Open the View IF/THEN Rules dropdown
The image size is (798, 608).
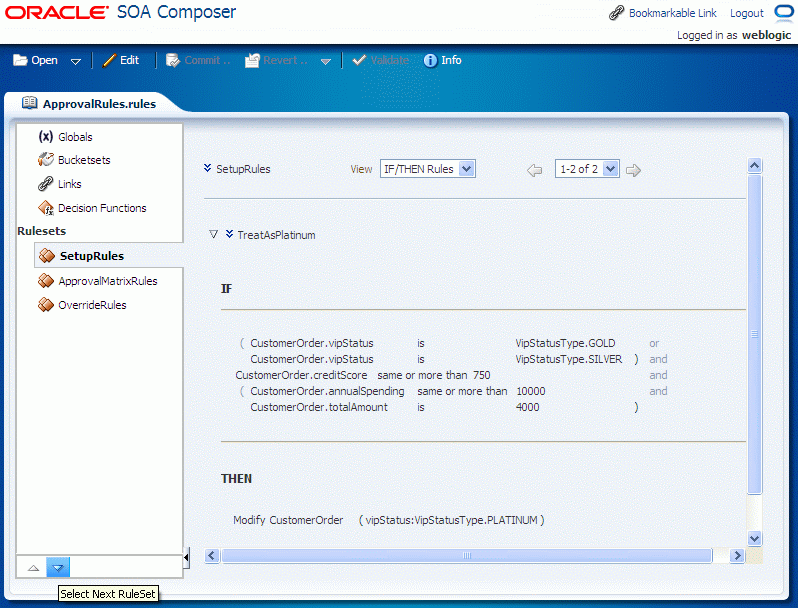(428, 169)
